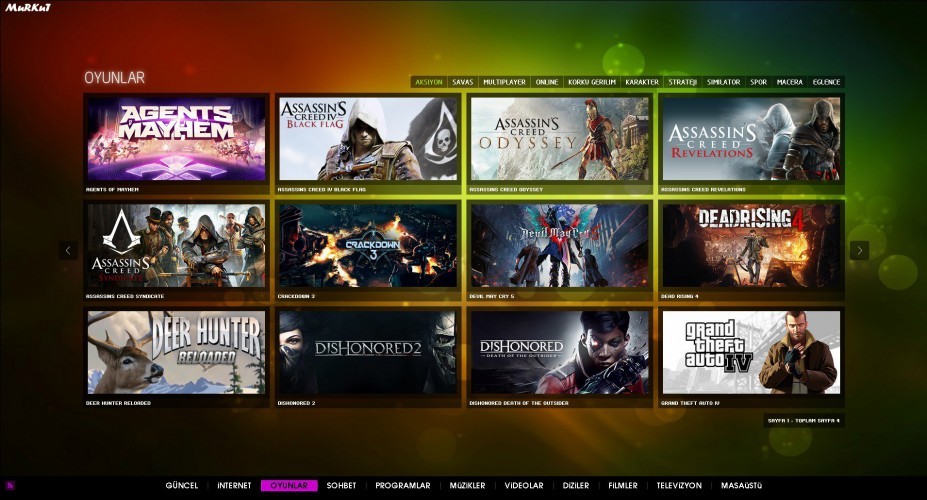Launch Assassin's Creed Syndicate thumbnail
Viewport: 927px width, 500px height.
pos(176,246)
